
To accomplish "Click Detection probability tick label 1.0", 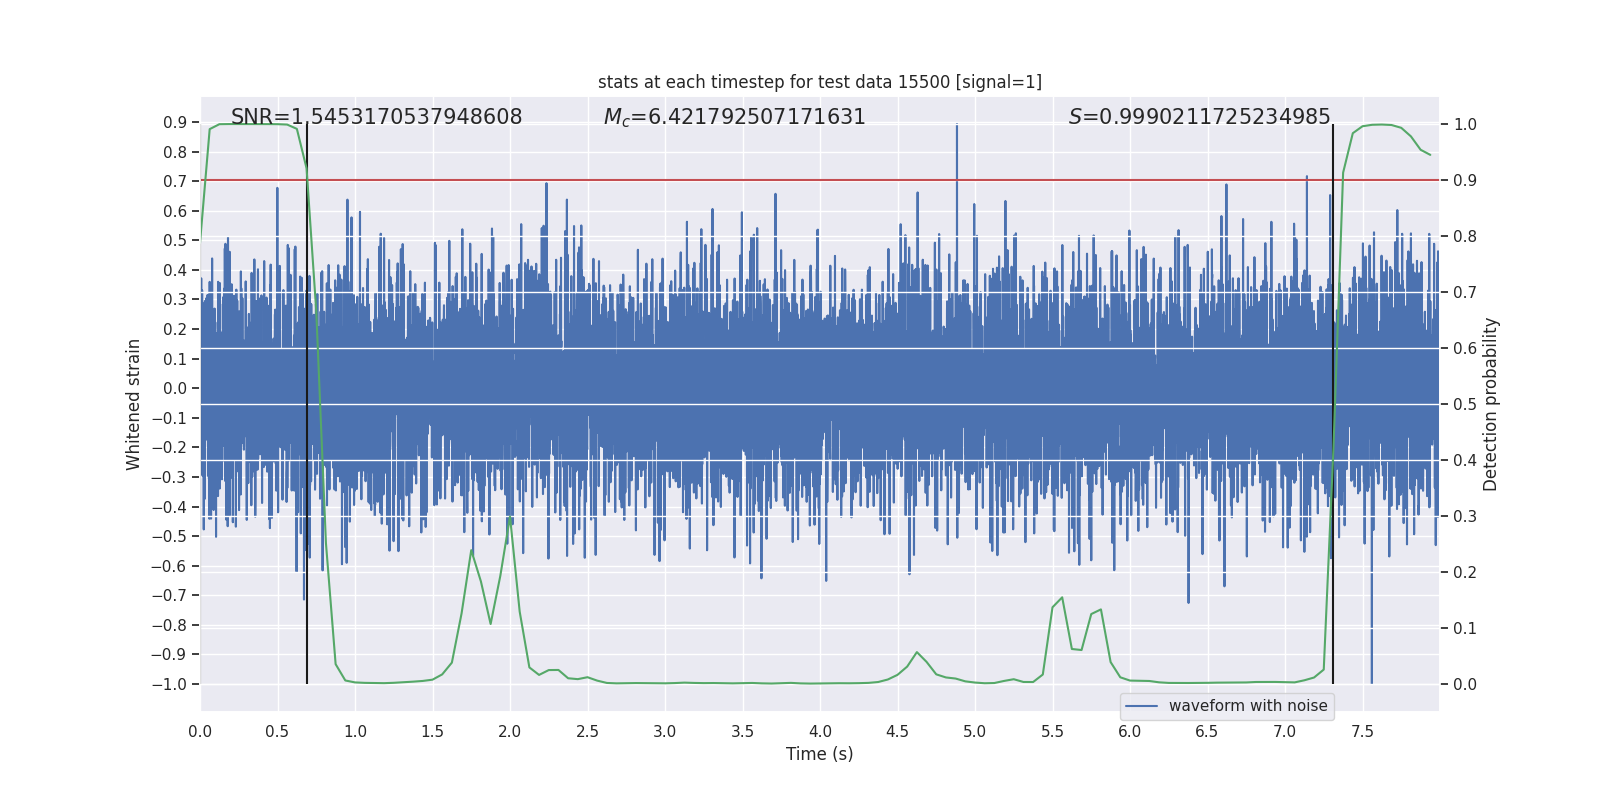I will click(x=1465, y=125).
